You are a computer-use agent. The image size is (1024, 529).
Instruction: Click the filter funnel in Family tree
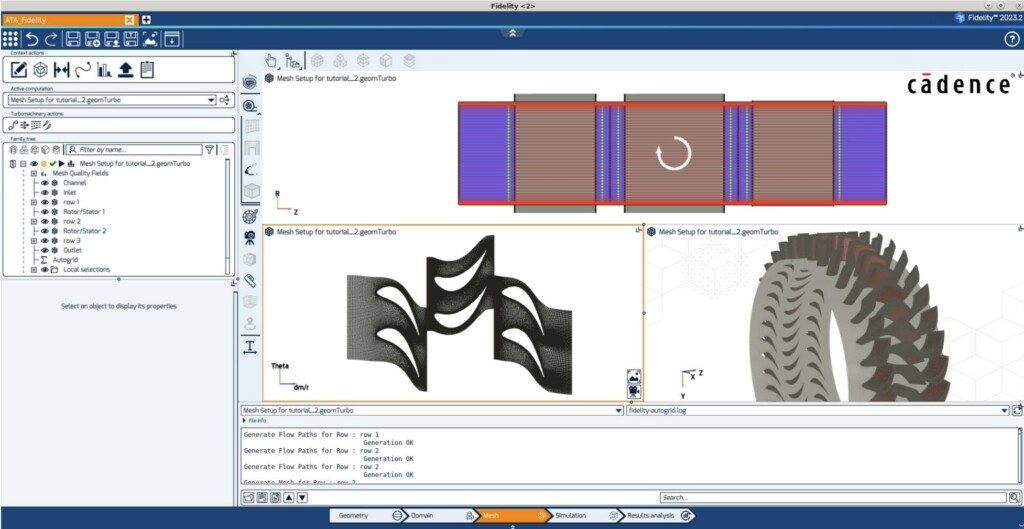point(209,150)
